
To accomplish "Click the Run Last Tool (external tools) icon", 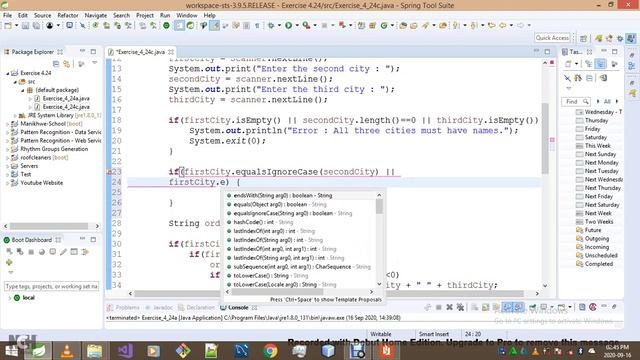I will pyautogui.click(x=307, y=25).
